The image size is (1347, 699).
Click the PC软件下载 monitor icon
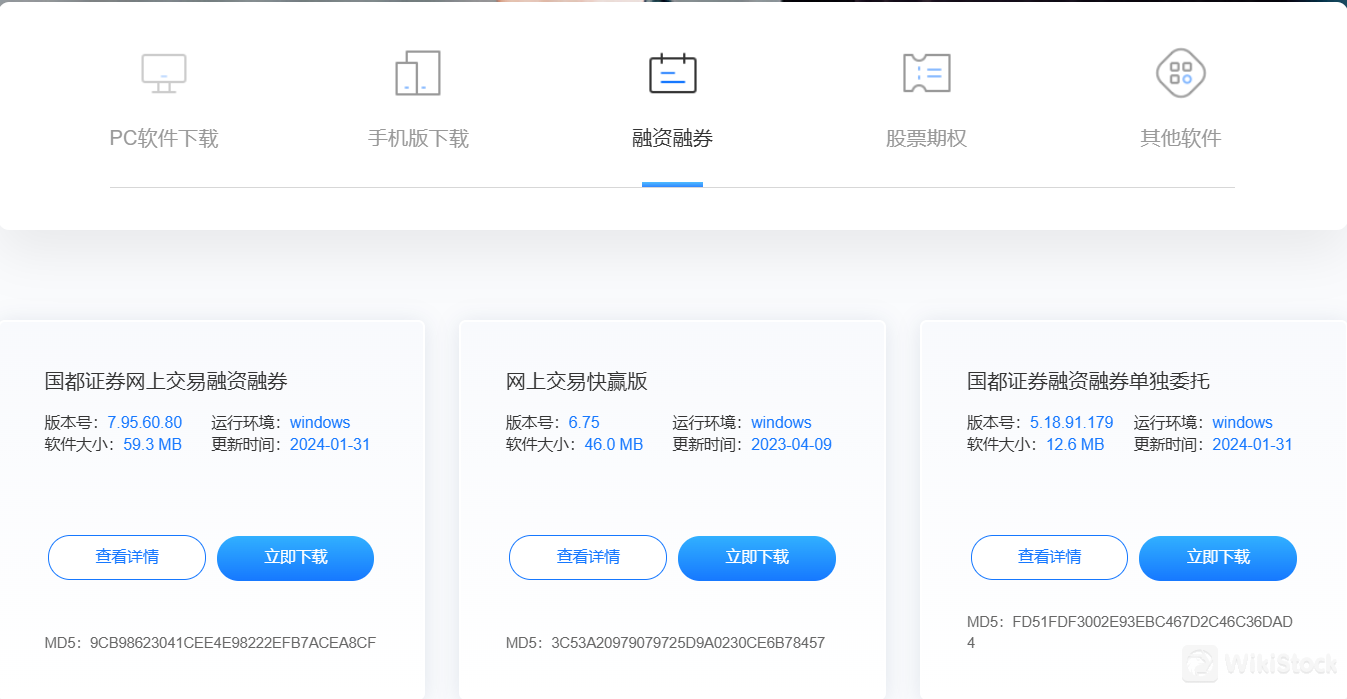coord(164,73)
